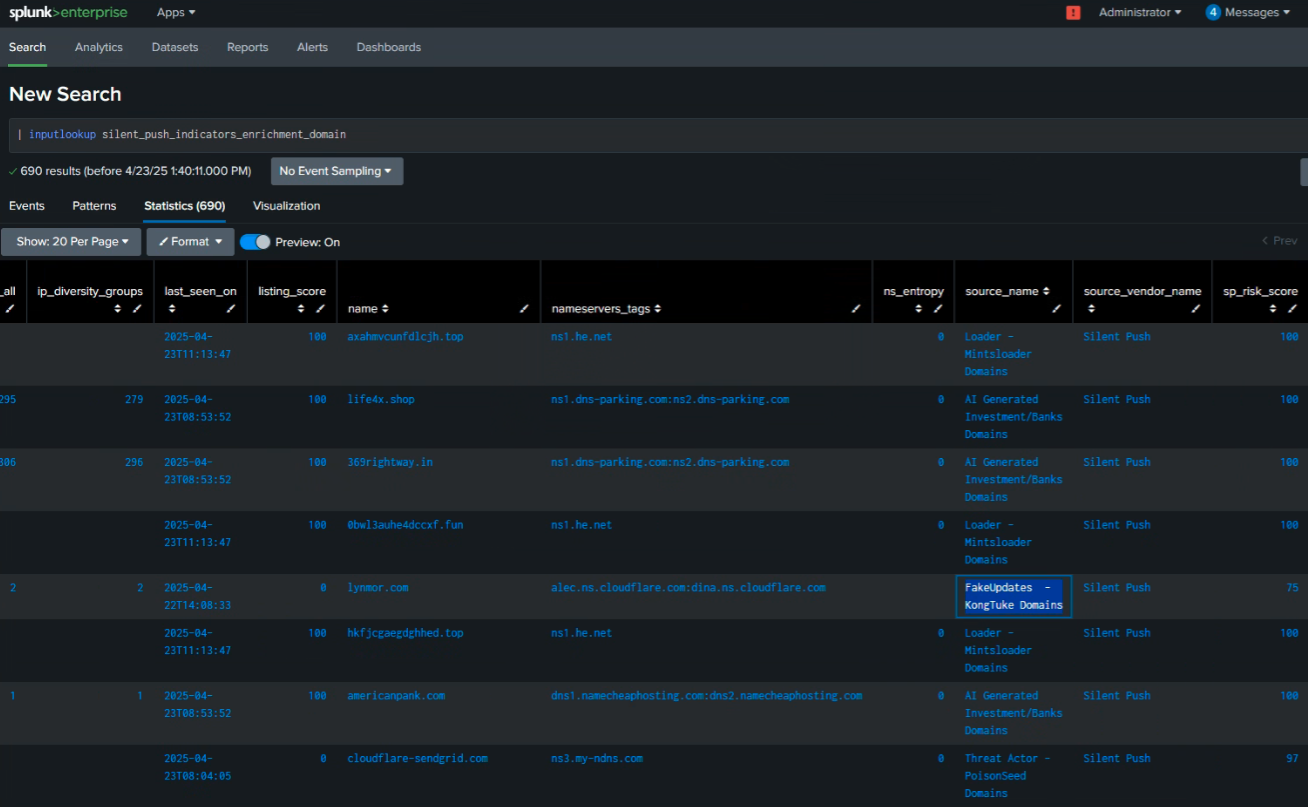The image size is (1308, 807).
Task: Edit the source_name column pencil icon
Action: (1057, 309)
